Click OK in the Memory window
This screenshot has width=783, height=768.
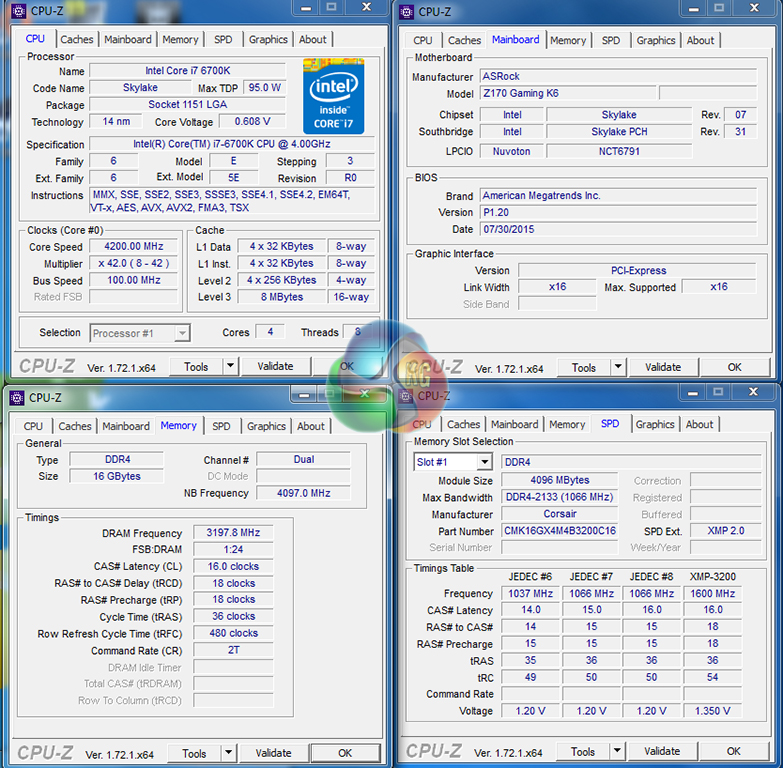[344, 753]
